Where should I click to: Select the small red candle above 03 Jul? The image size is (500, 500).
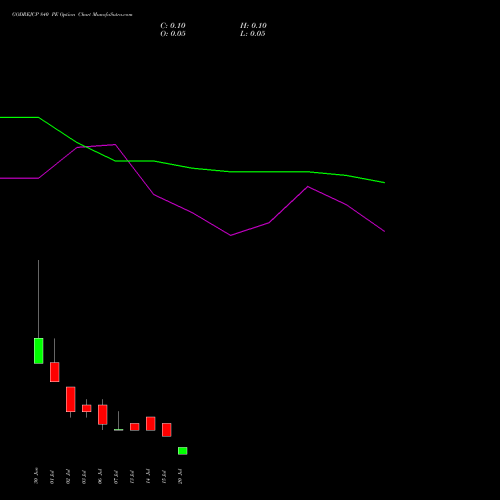(x=87, y=408)
